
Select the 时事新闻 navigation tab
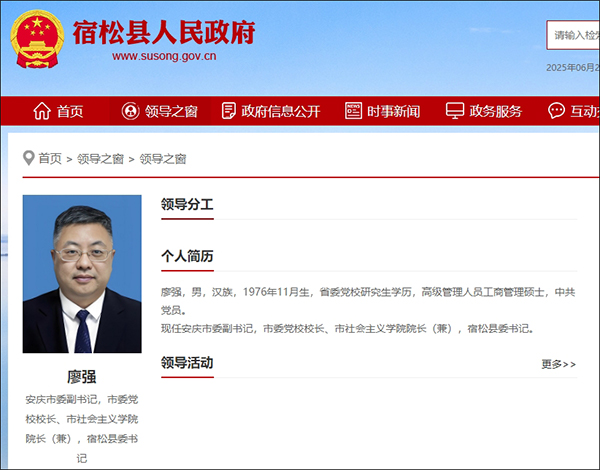(383, 111)
